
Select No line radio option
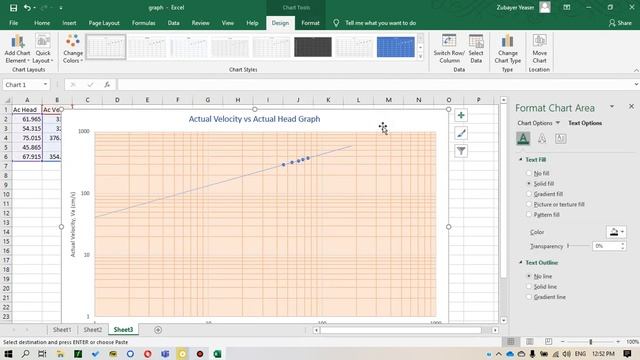coord(529,276)
